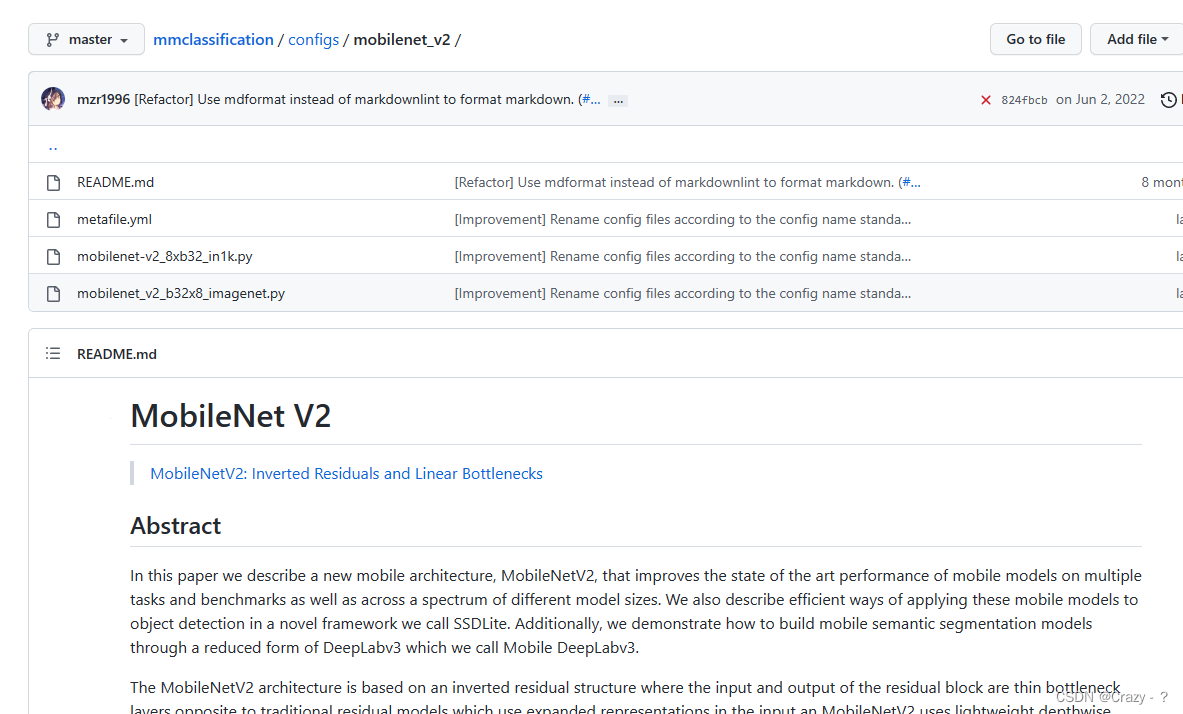
Task: Click the file icon beside mobilenet_v2_b32x8_imagenet.py
Action: coord(53,293)
